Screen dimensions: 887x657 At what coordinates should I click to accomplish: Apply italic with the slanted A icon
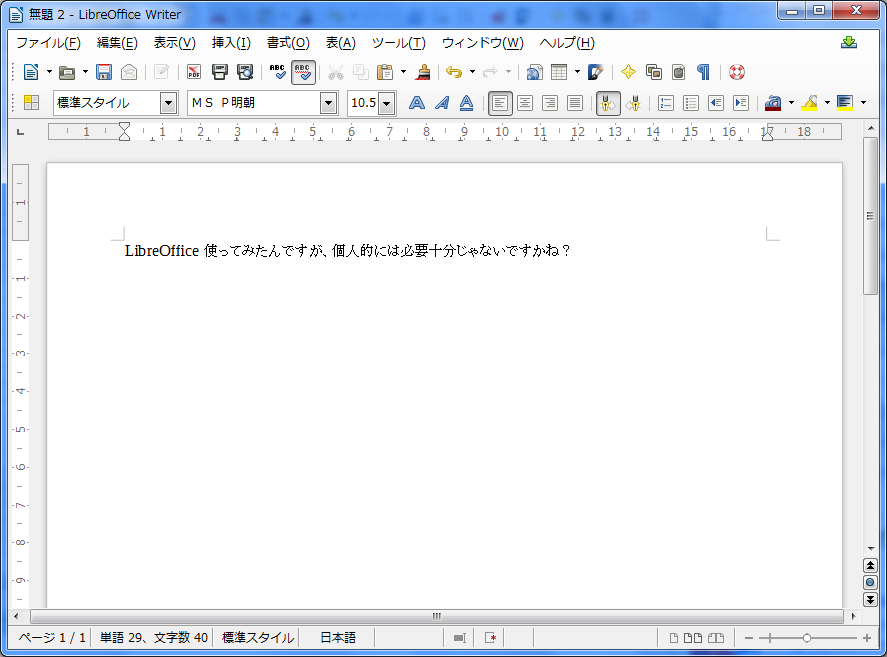click(442, 102)
